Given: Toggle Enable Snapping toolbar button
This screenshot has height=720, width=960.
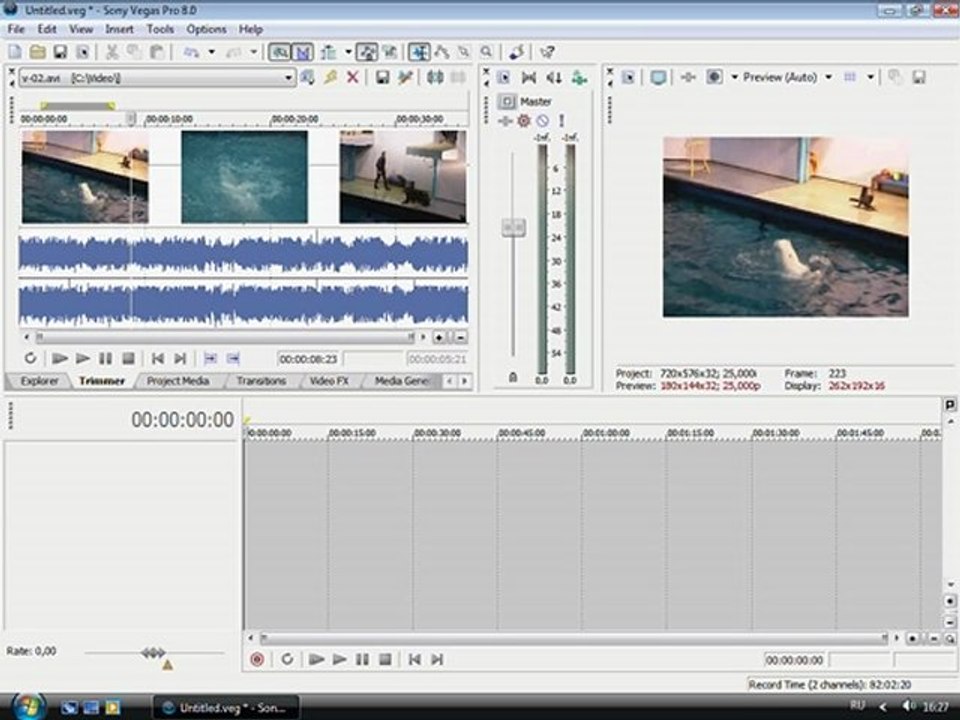Looking at the screenshot, I should pos(280,52).
